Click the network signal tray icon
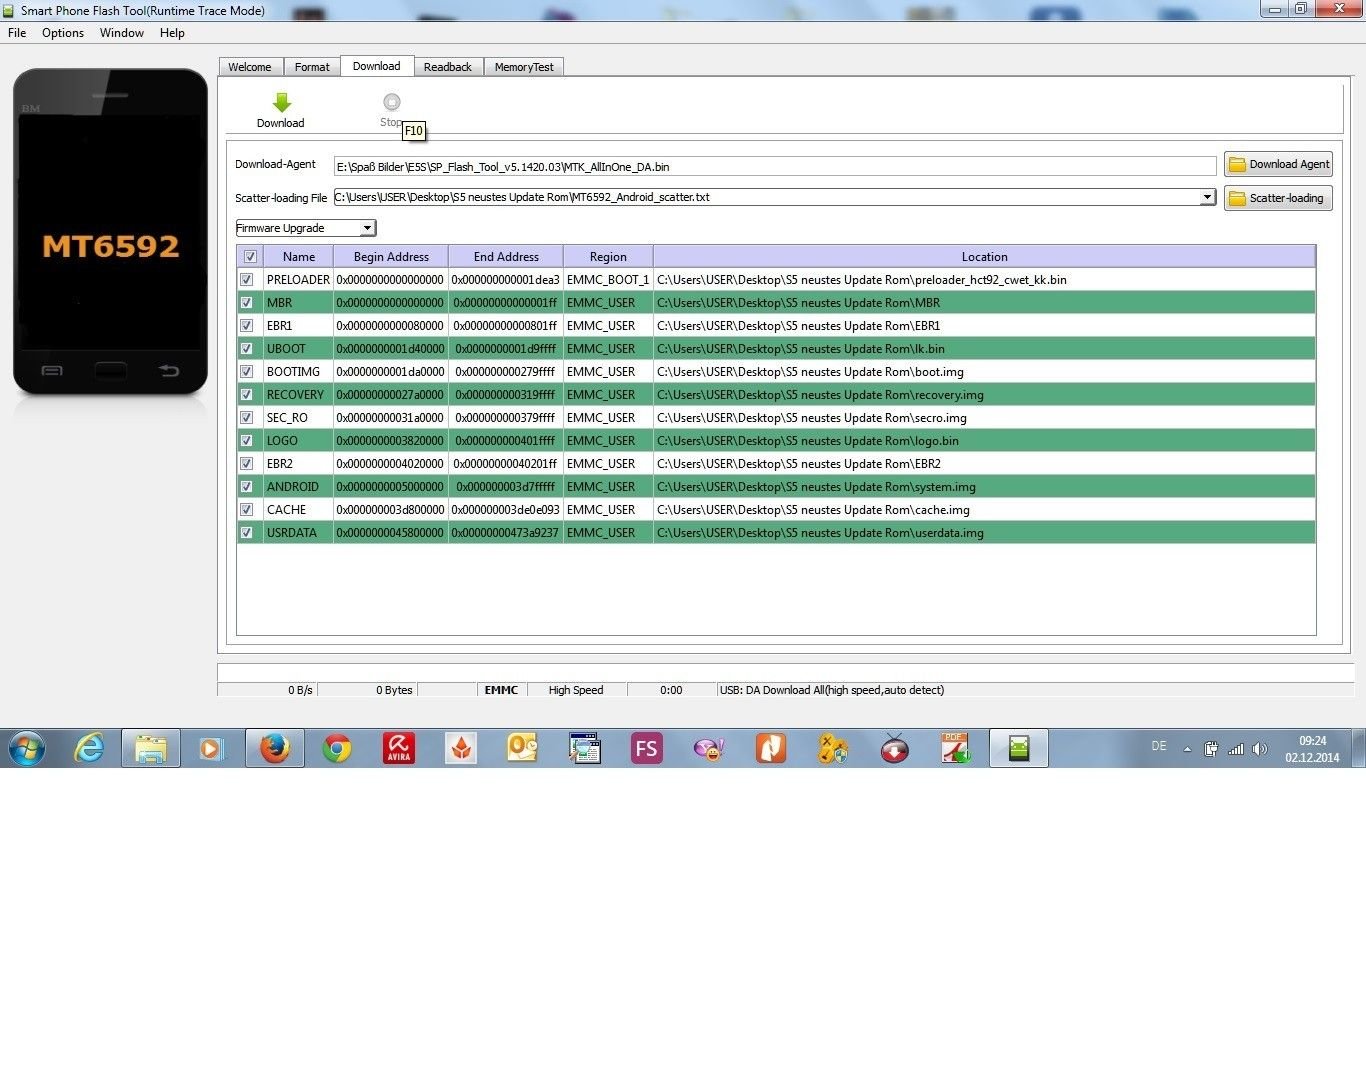The image size is (1366, 1066). coord(1236,749)
